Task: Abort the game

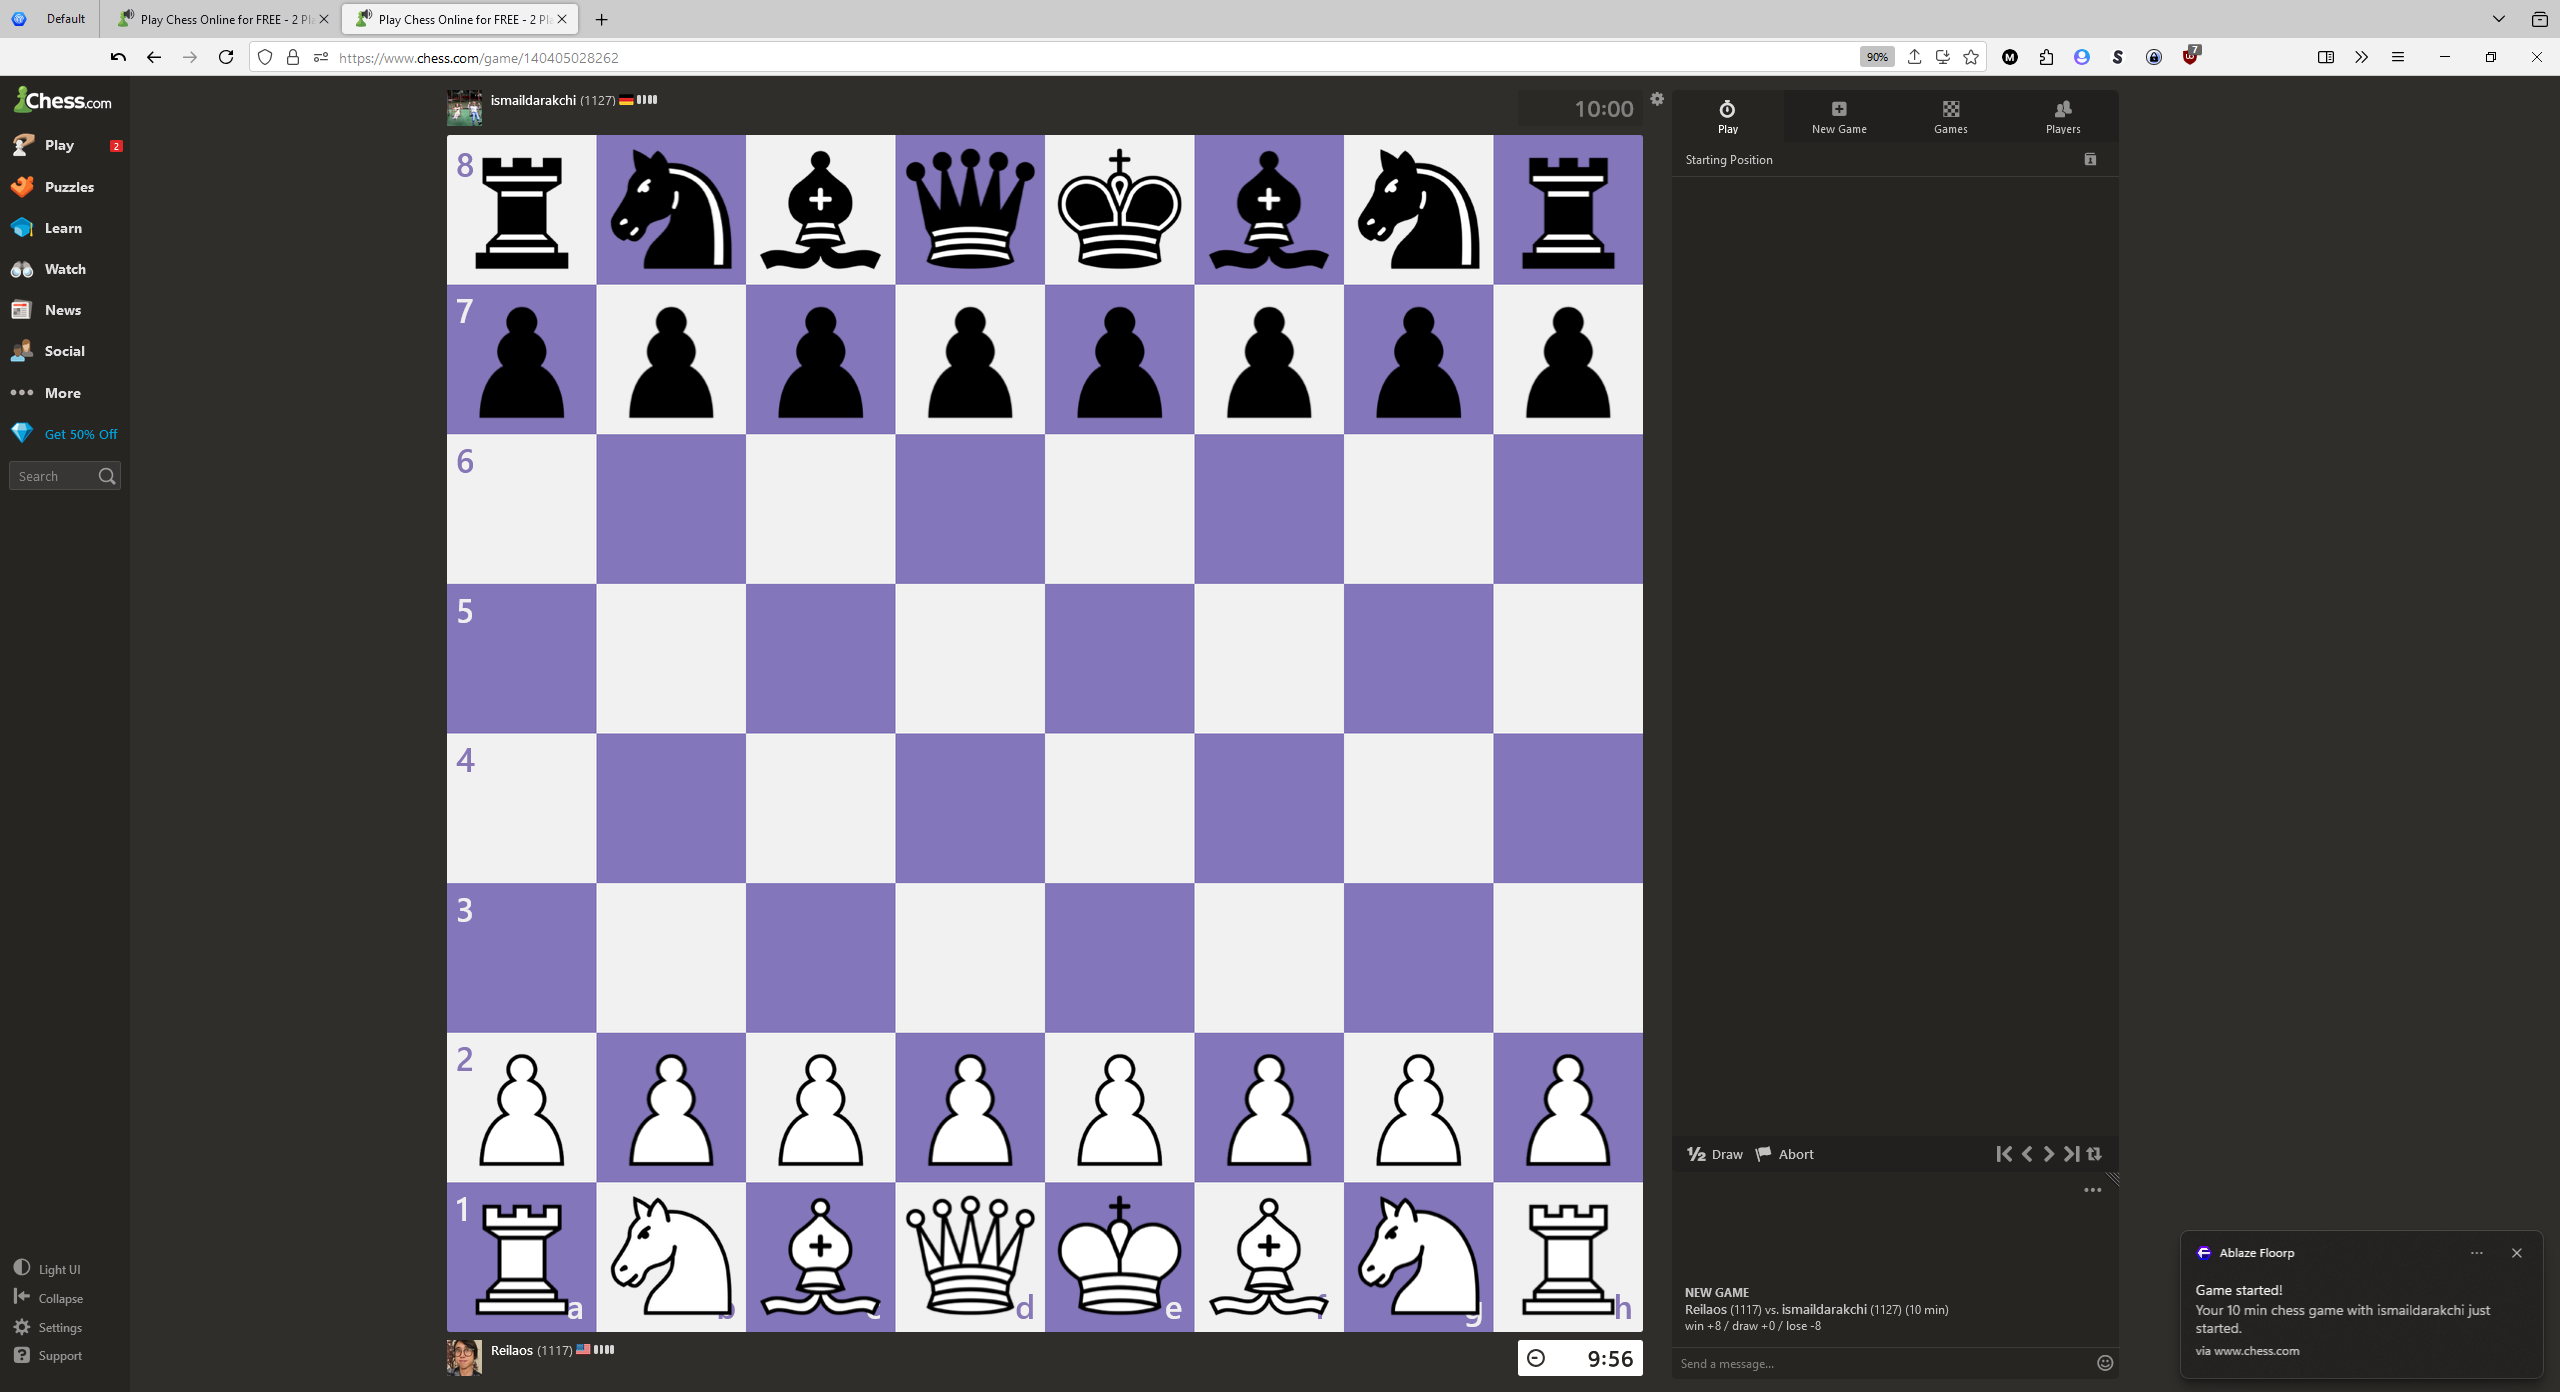Action: coord(1785,1154)
